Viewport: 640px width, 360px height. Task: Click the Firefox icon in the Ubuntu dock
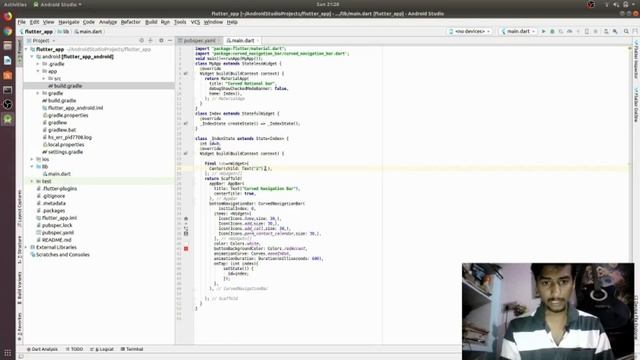(x=7, y=16)
